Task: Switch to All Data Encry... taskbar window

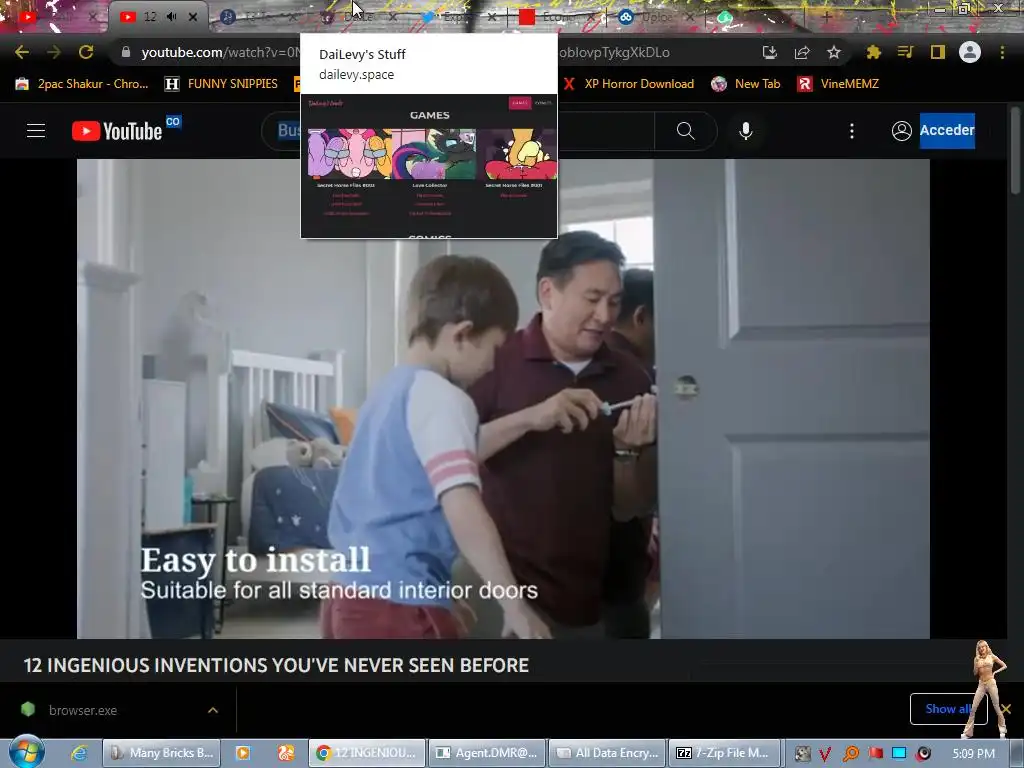Action: (x=607, y=753)
